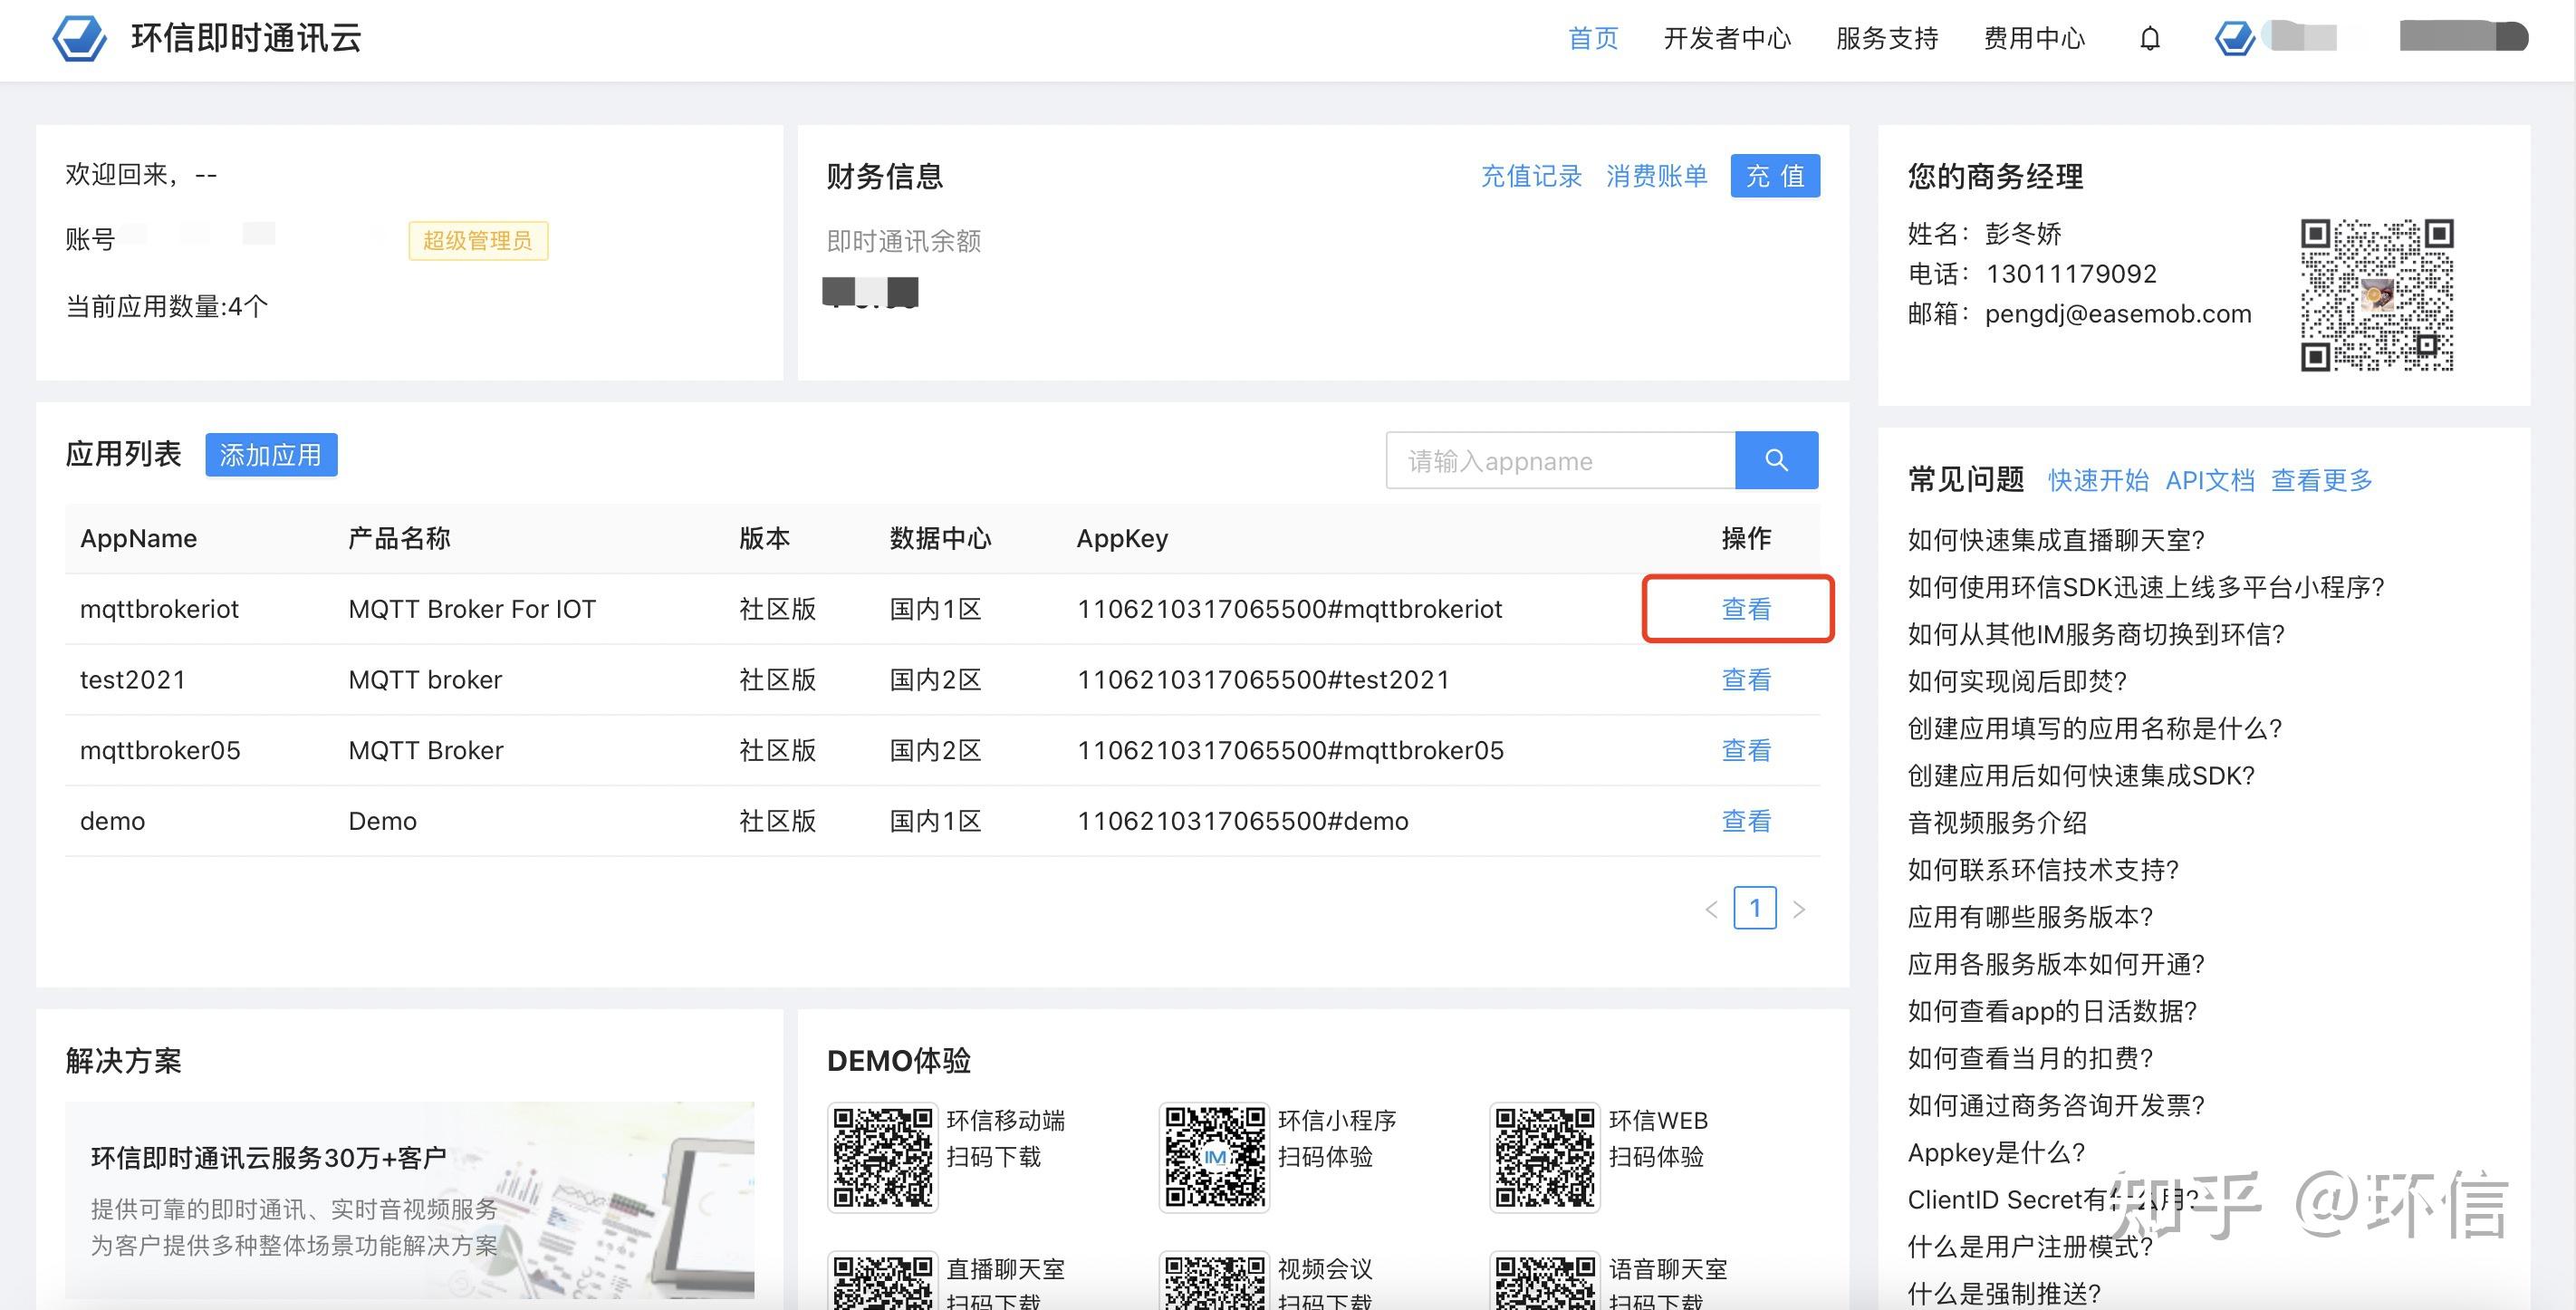Open 查看 for demo app
This screenshot has width=2576, height=1310.
coord(1745,821)
